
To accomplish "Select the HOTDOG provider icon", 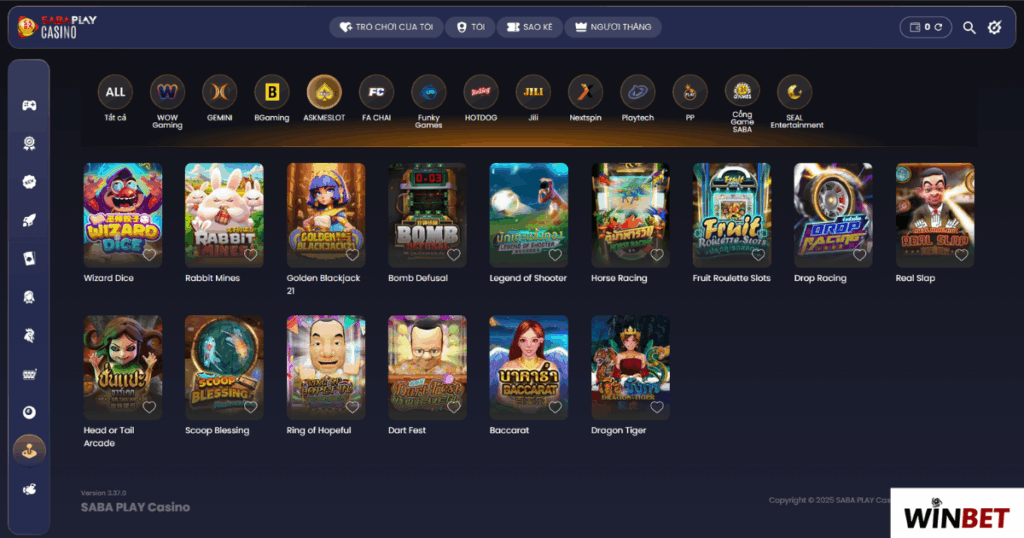I will pyautogui.click(x=481, y=92).
